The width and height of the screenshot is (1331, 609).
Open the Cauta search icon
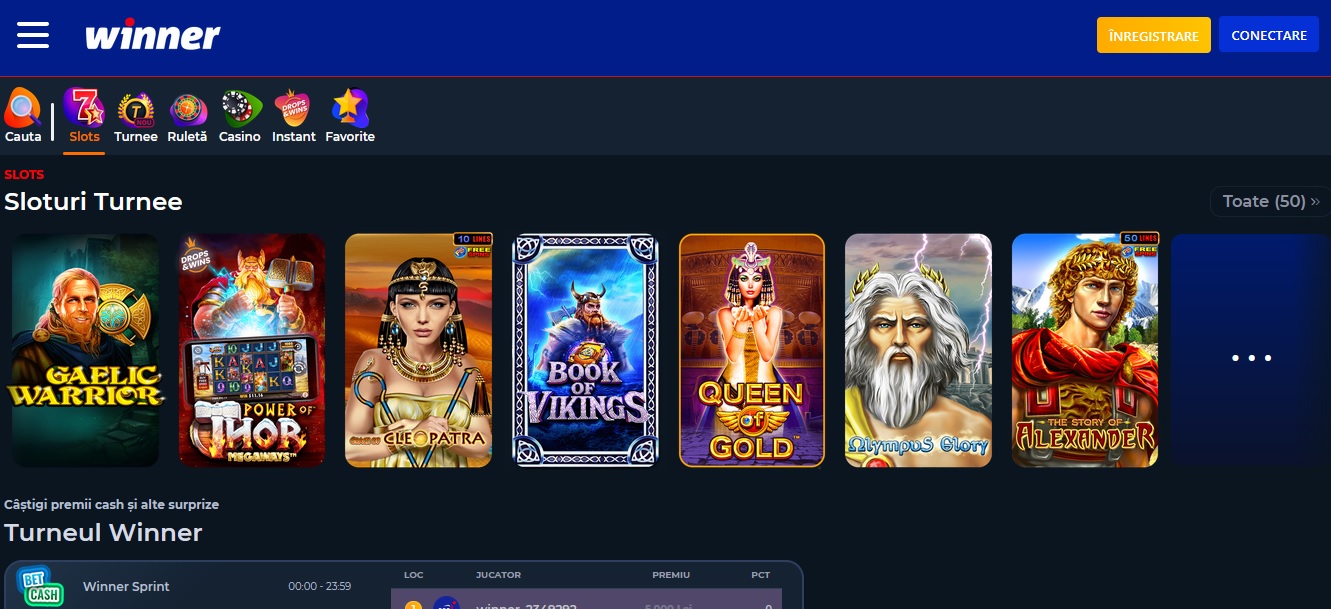pyautogui.click(x=23, y=116)
